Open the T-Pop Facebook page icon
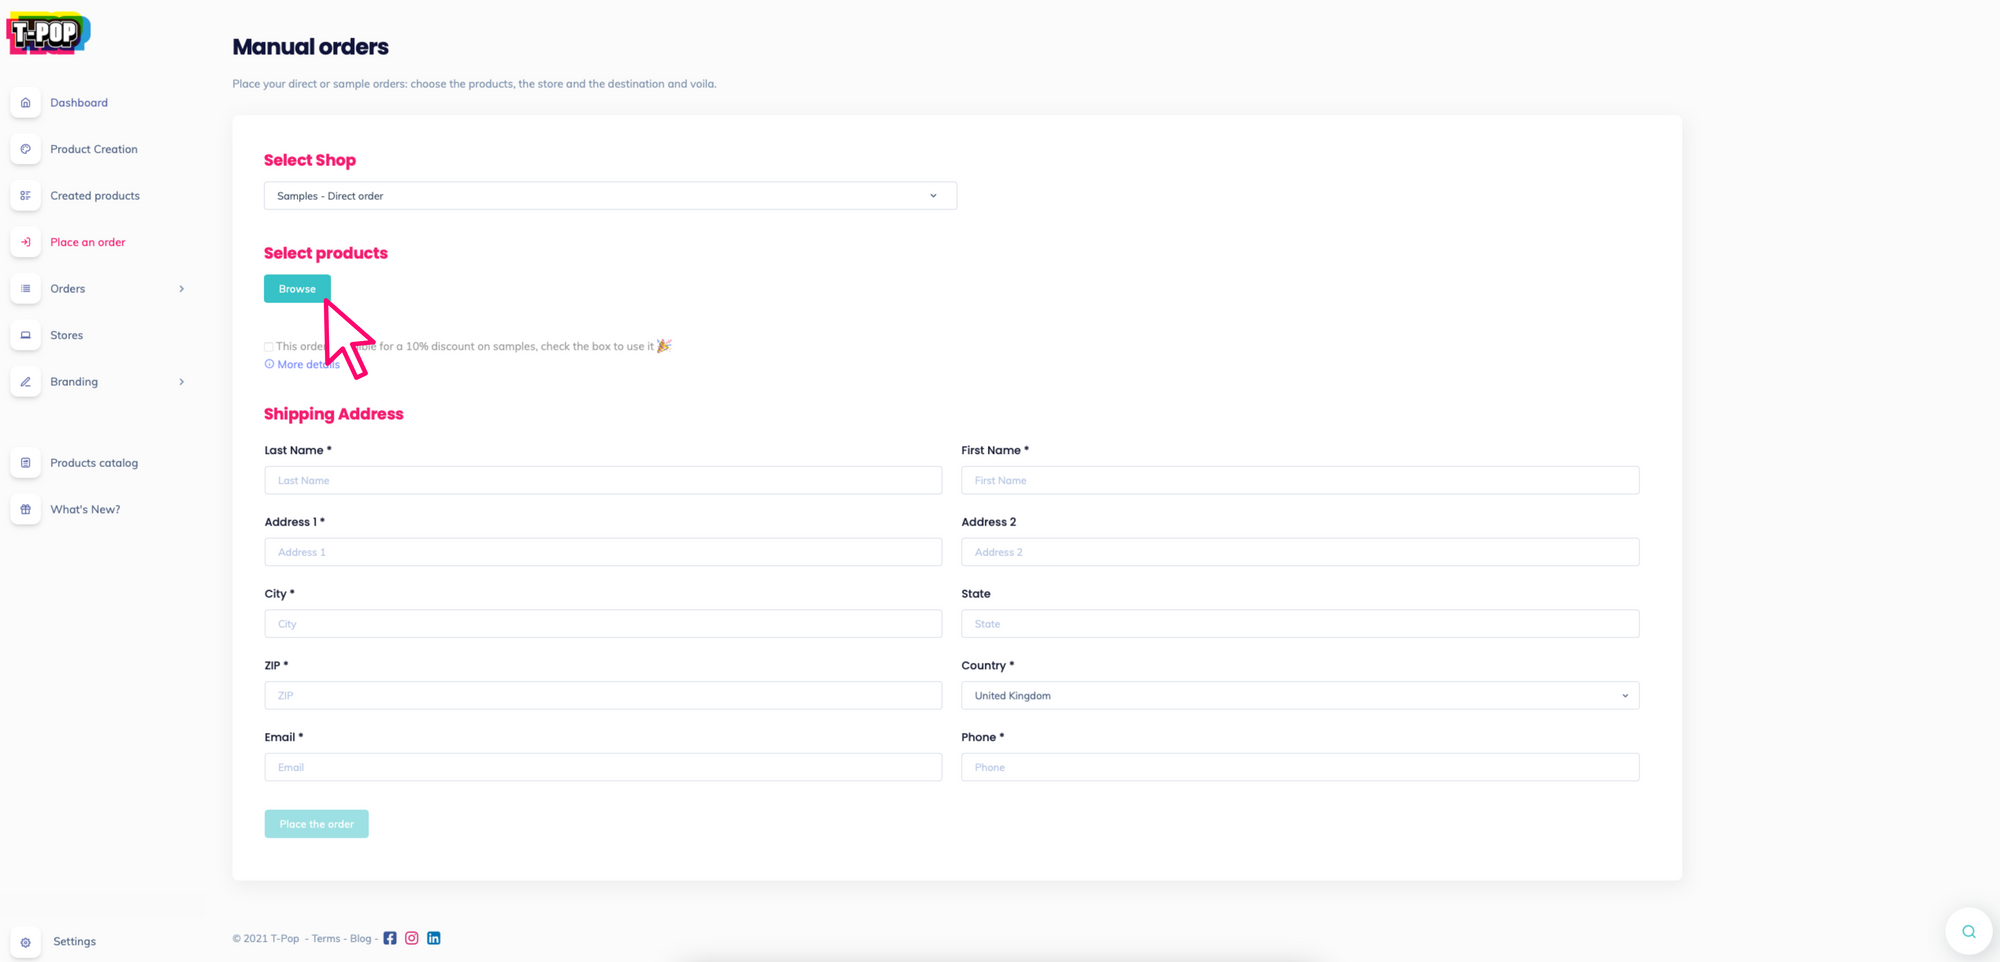 pyautogui.click(x=390, y=938)
